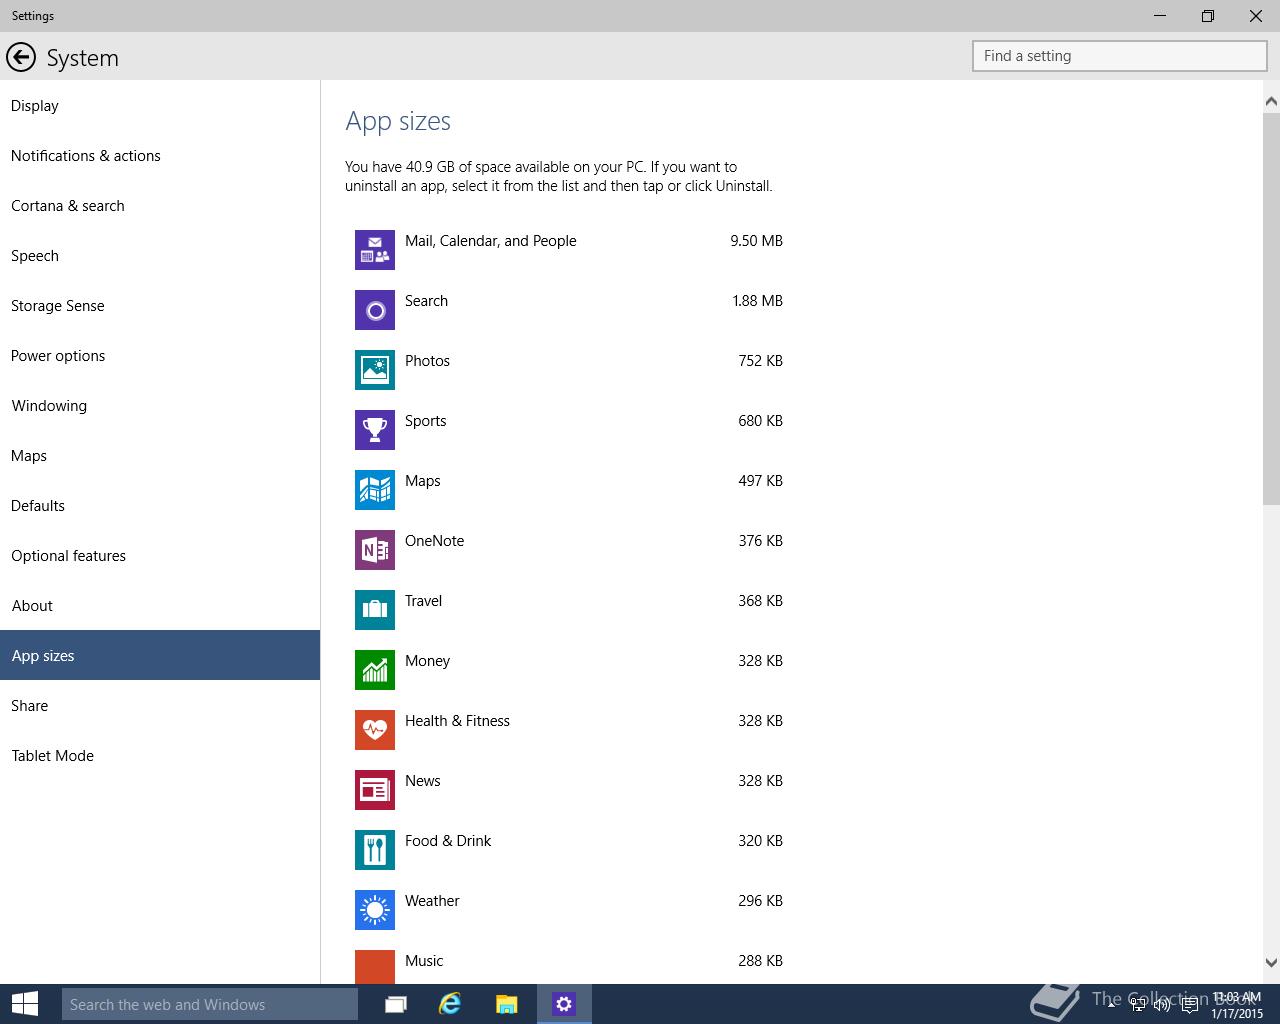Select Power options in sidebar

[x=160, y=355]
